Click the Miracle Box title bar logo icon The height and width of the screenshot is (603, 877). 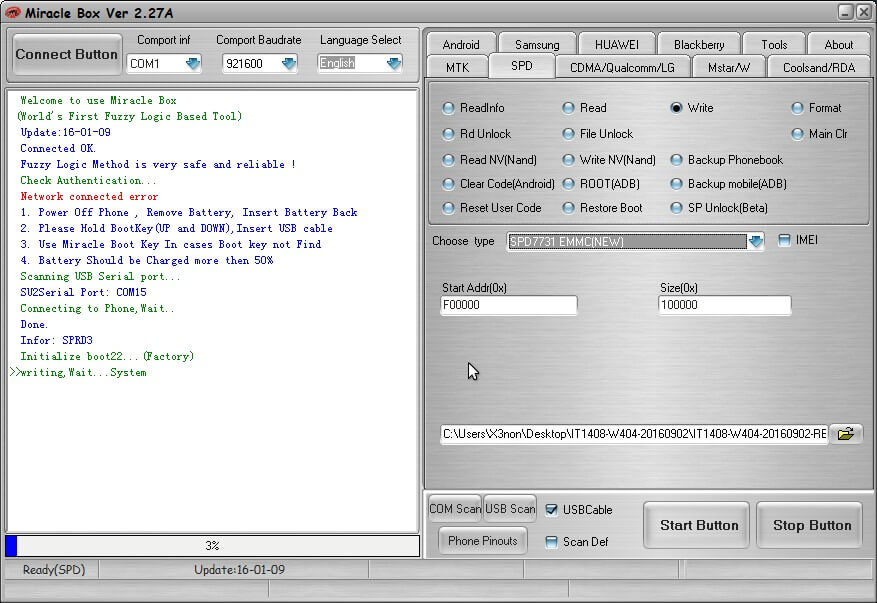tap(12, 12)
